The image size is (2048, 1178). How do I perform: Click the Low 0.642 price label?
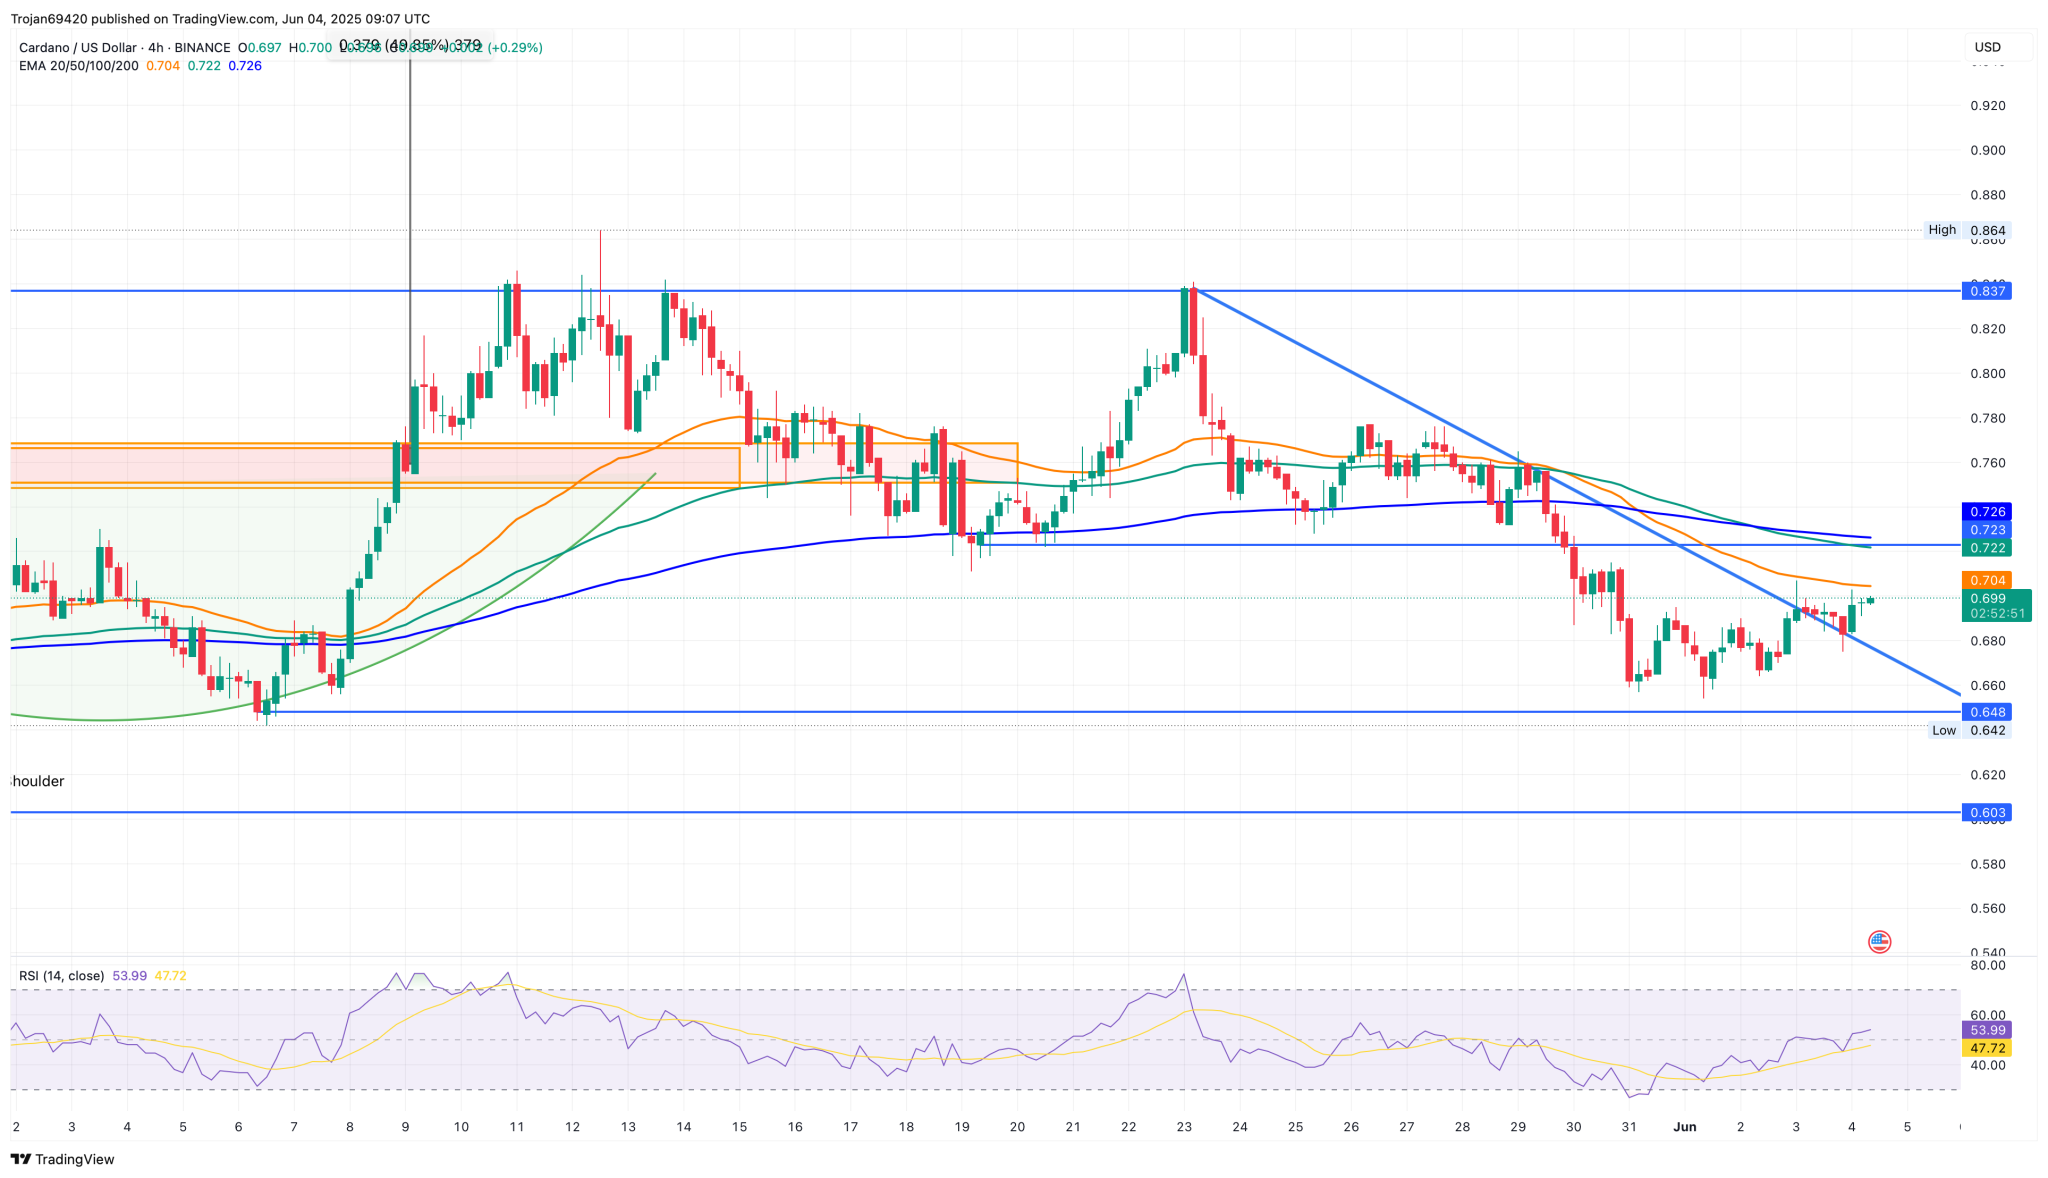[1967, 730]
